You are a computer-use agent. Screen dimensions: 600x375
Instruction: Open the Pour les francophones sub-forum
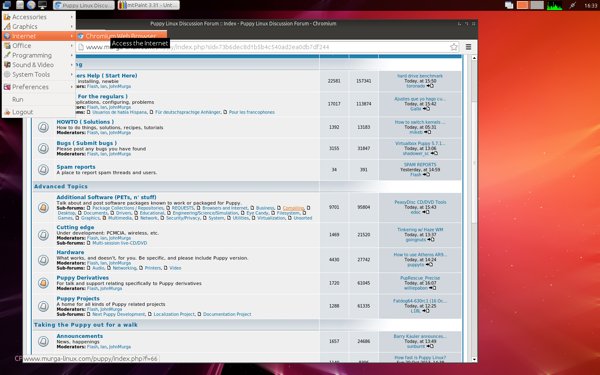[252, 112]
